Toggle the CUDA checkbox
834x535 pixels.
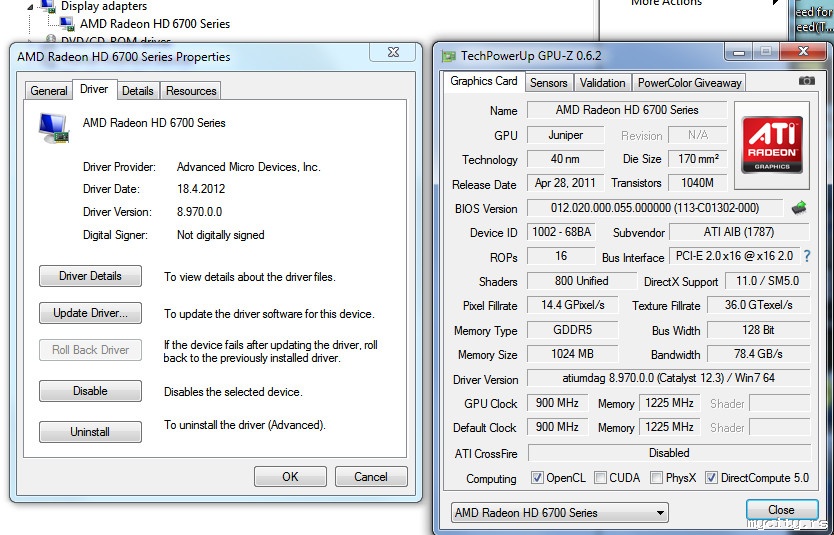click(x=600, y=478)
